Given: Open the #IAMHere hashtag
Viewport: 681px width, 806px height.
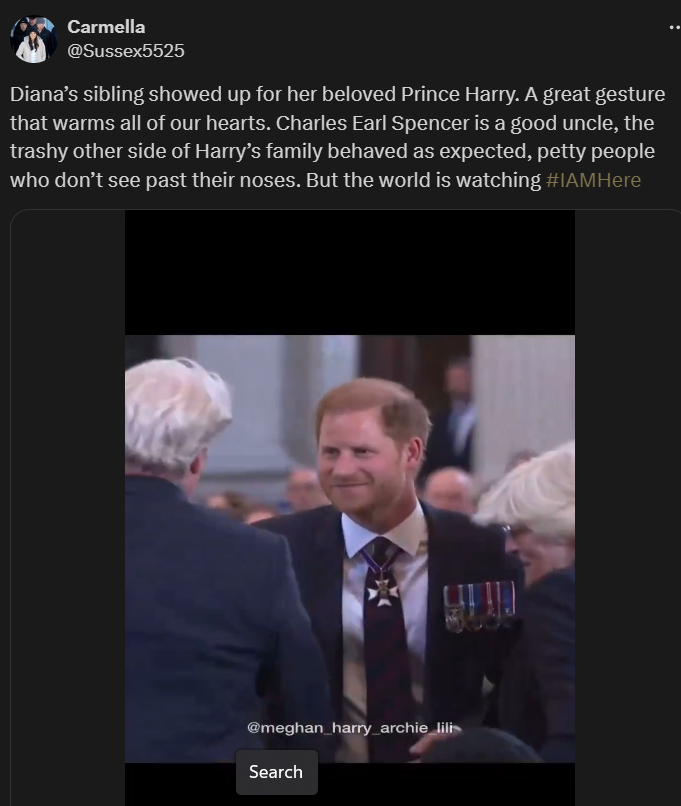Looking at the screenshot, I should click(x=593, y=180).
